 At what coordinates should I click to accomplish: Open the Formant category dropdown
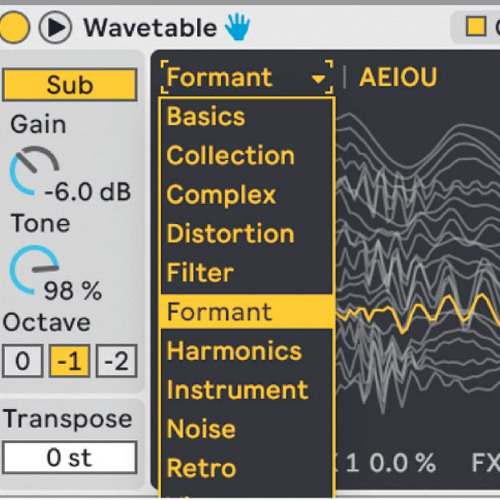coord(247,77)
